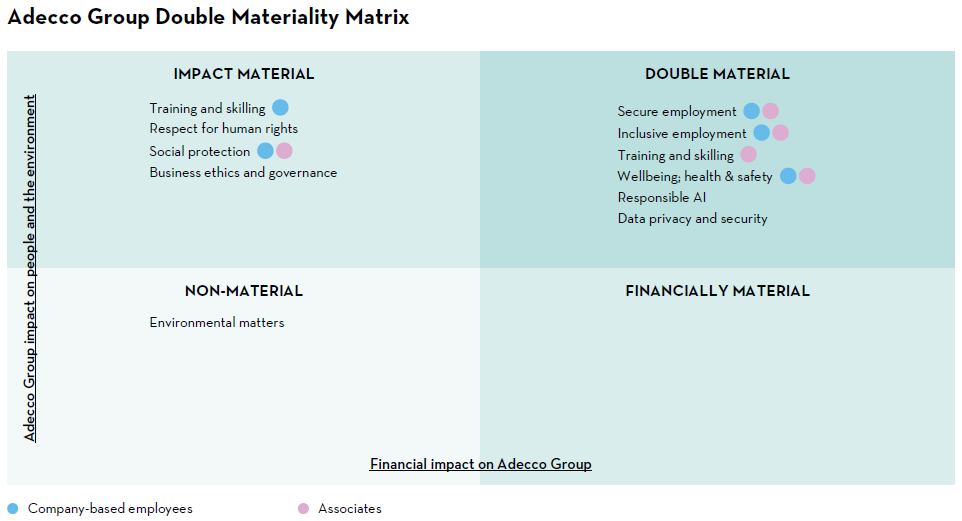Click the Adecco Group Double Materiality Matrix title

click(x=209, y=18)
